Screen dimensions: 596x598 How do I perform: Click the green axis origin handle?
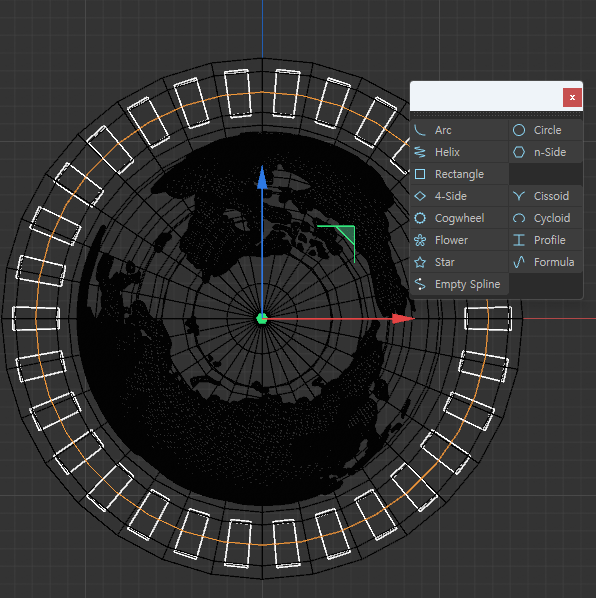click(262, 318)
